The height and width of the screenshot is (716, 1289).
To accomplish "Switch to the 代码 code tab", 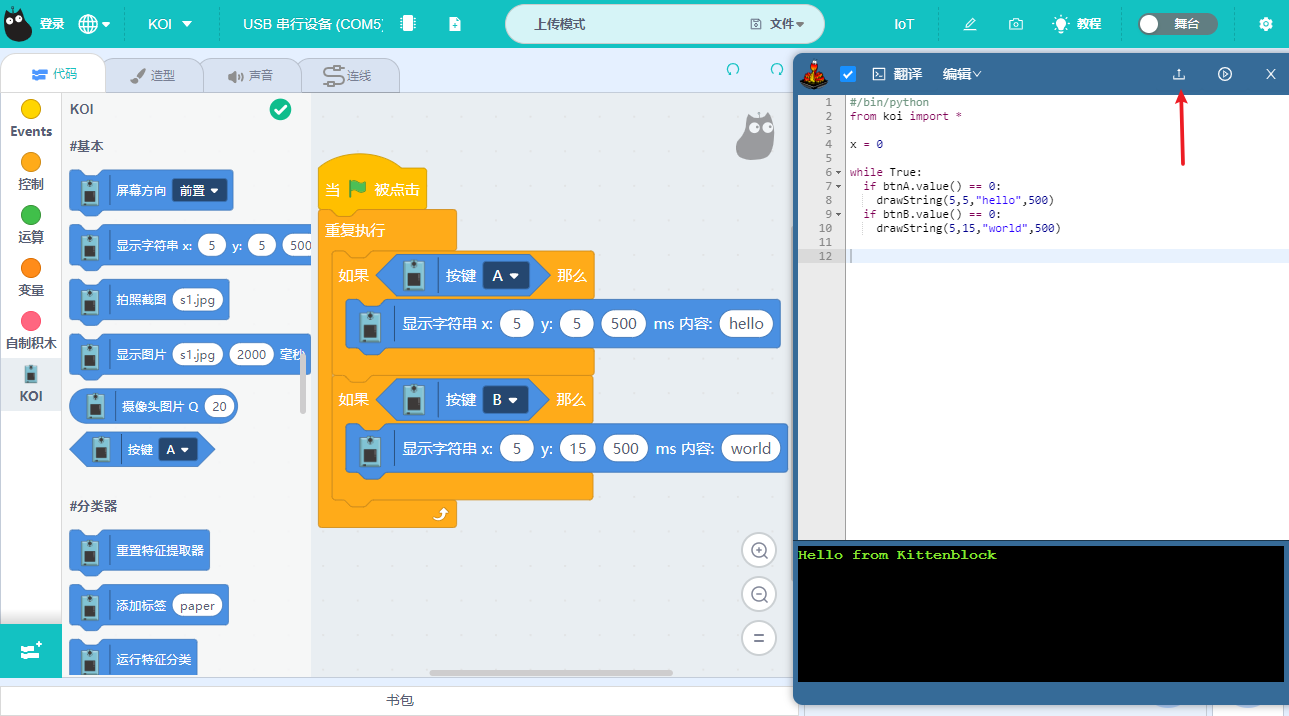I will 53,74.
